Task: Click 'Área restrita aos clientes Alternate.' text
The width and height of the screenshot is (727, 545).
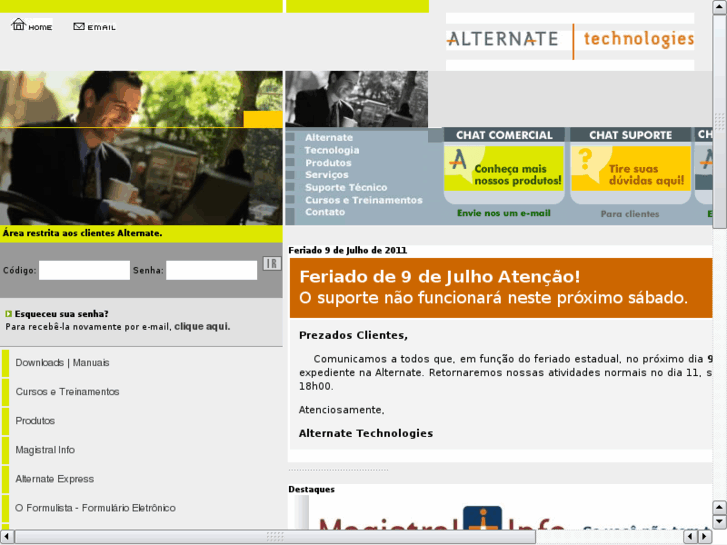Action: tap(83, 233)
